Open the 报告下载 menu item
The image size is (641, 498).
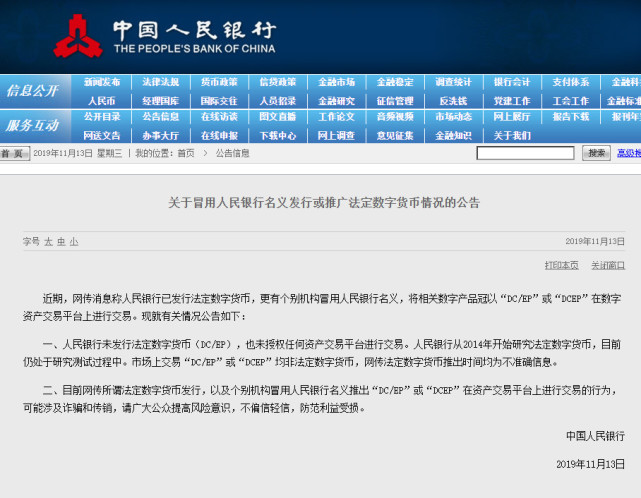click(x=571, y=117)
